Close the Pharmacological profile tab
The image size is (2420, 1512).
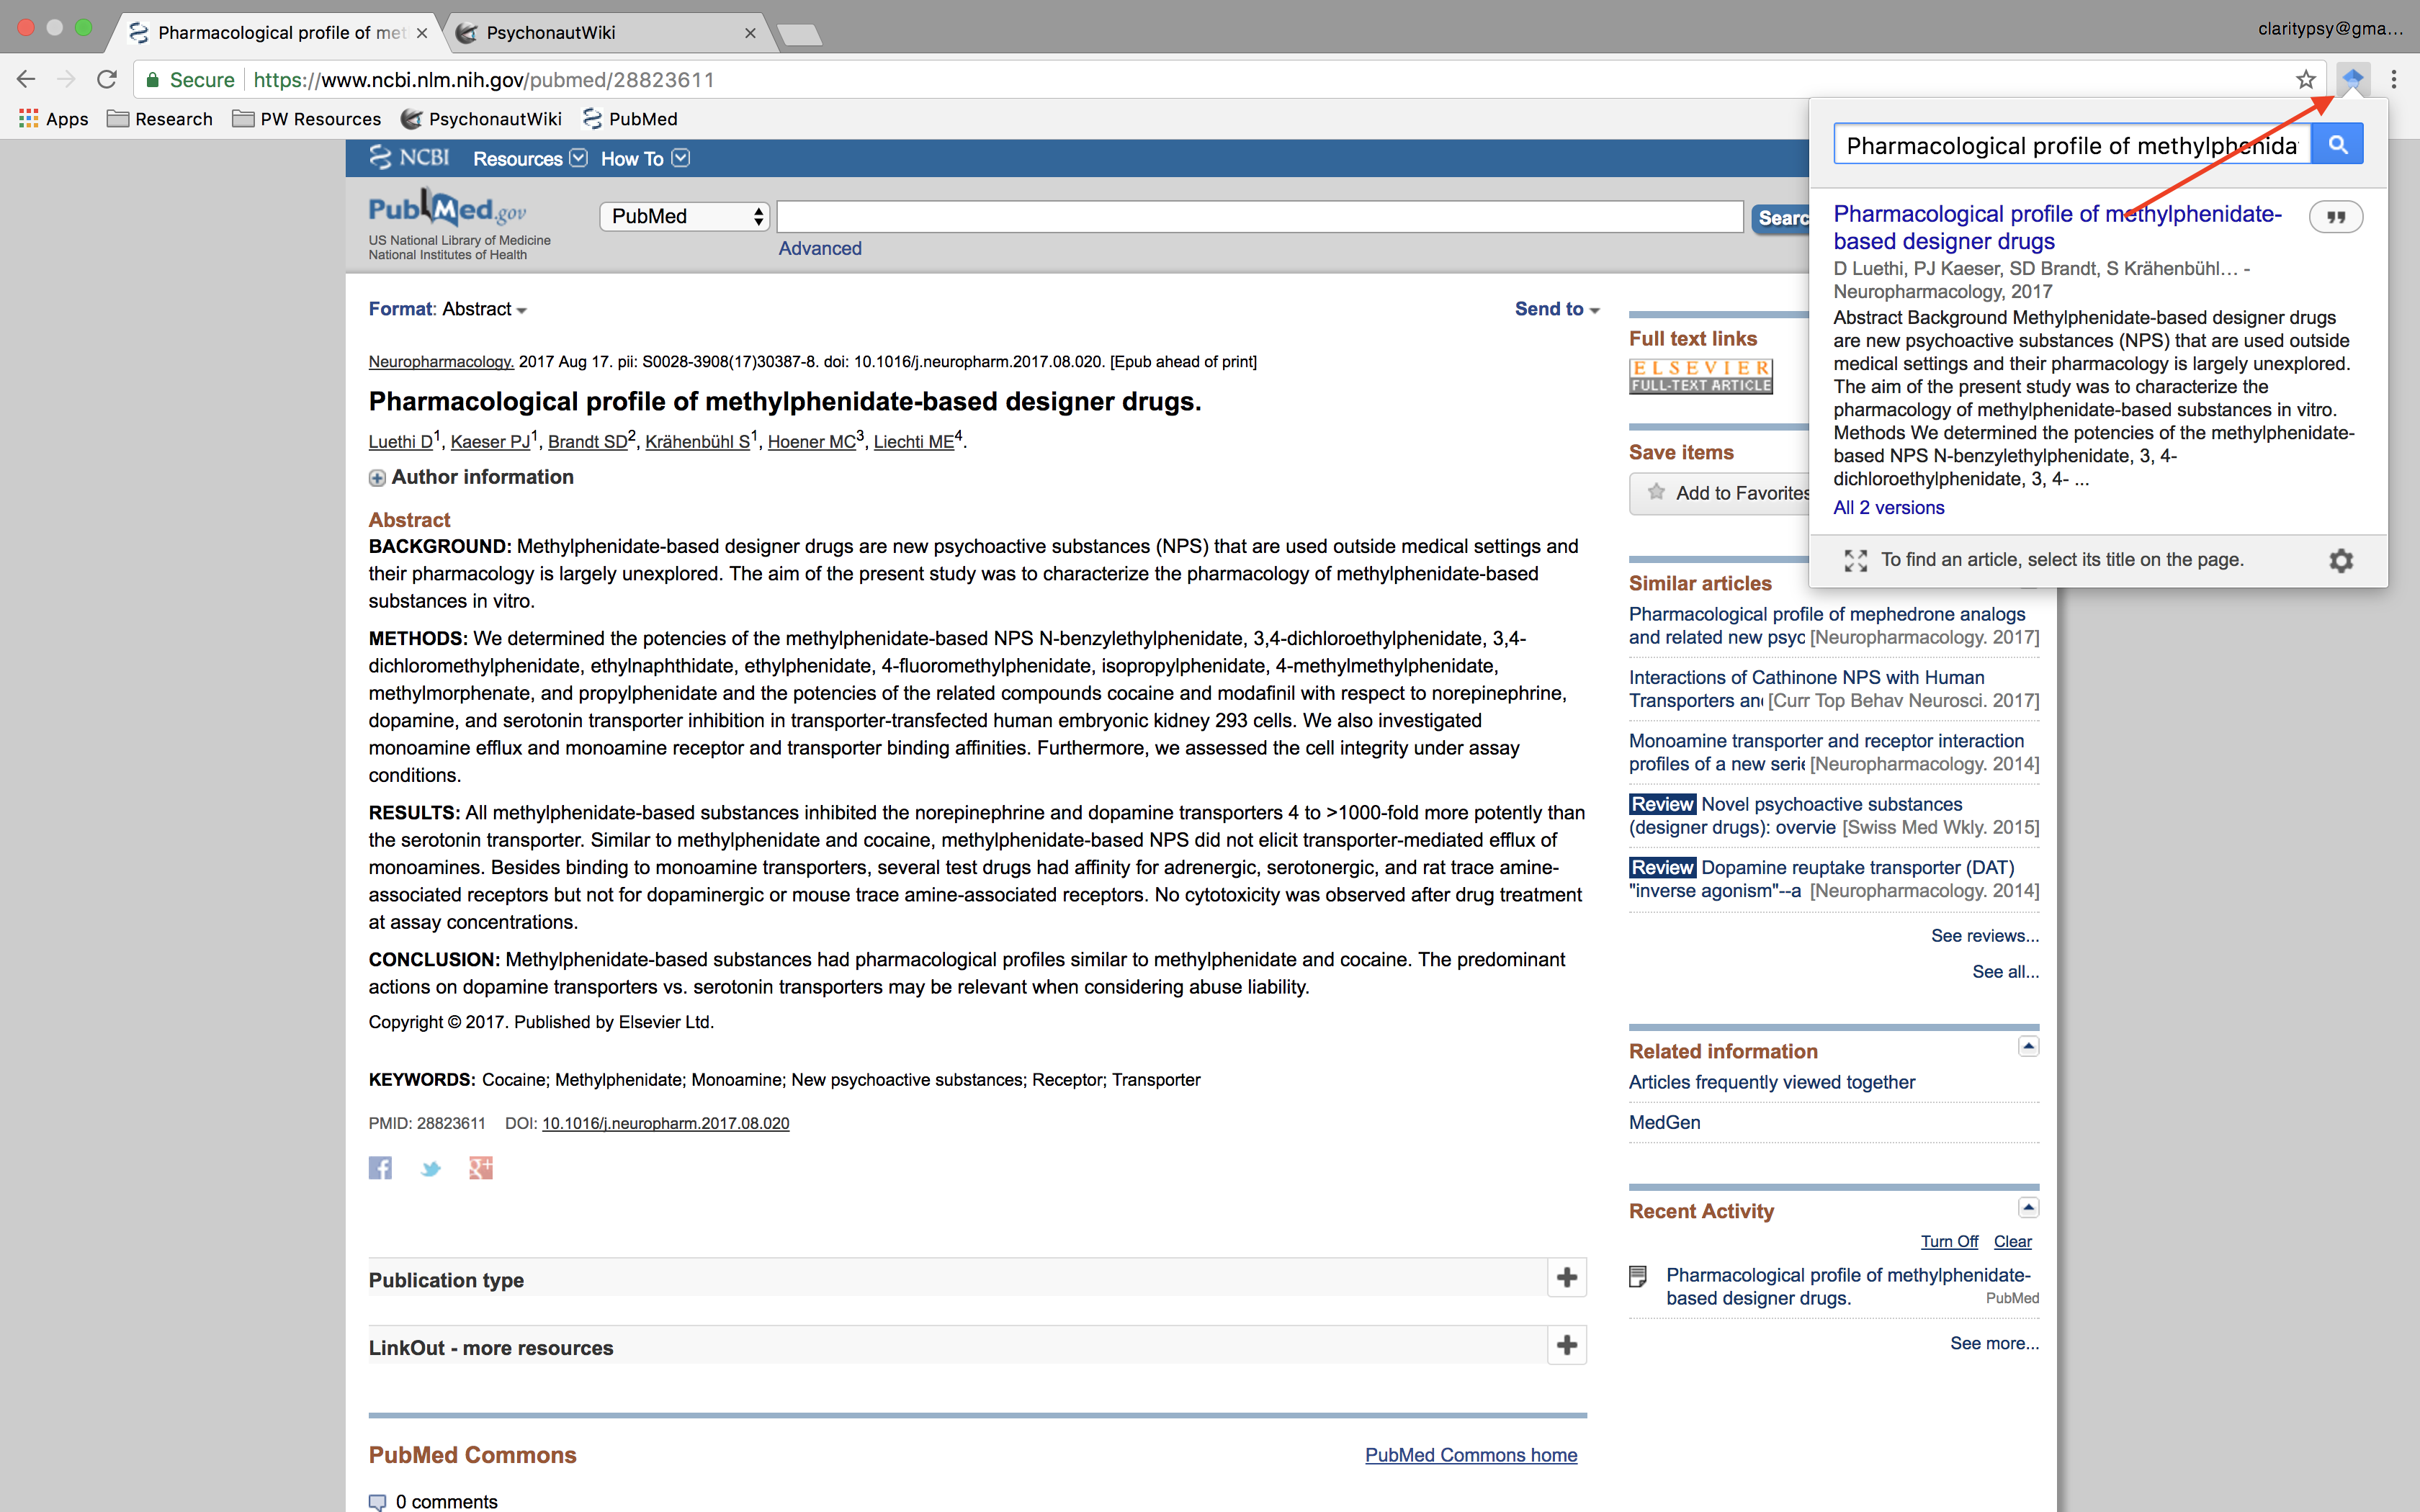(422, 33)
